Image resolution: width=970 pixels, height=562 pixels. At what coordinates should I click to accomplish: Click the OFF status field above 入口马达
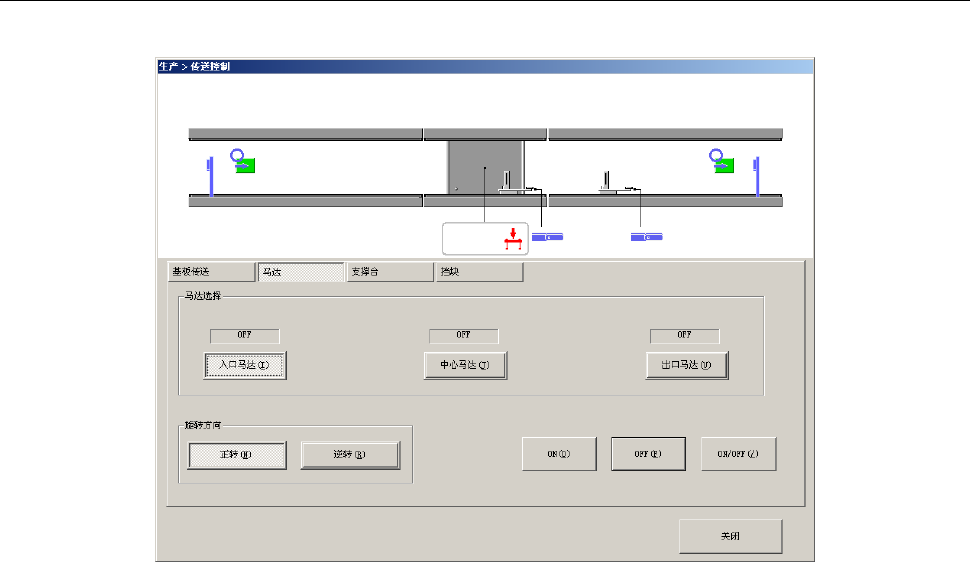point(245,335)
